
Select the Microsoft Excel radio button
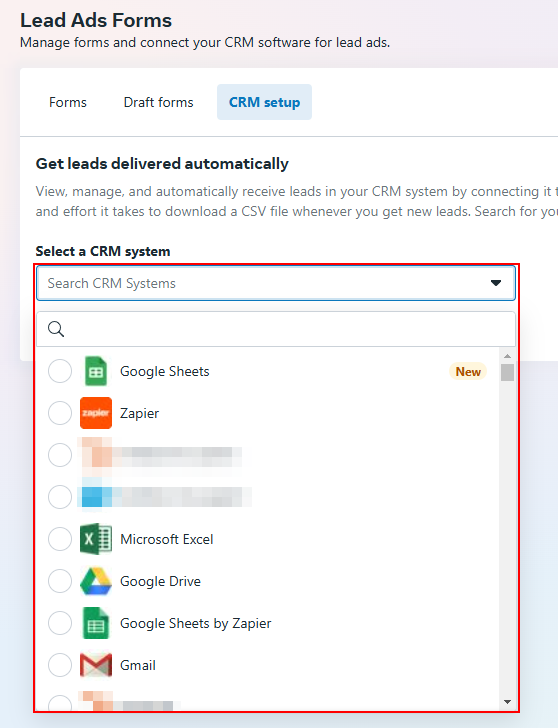pos(60,539)
